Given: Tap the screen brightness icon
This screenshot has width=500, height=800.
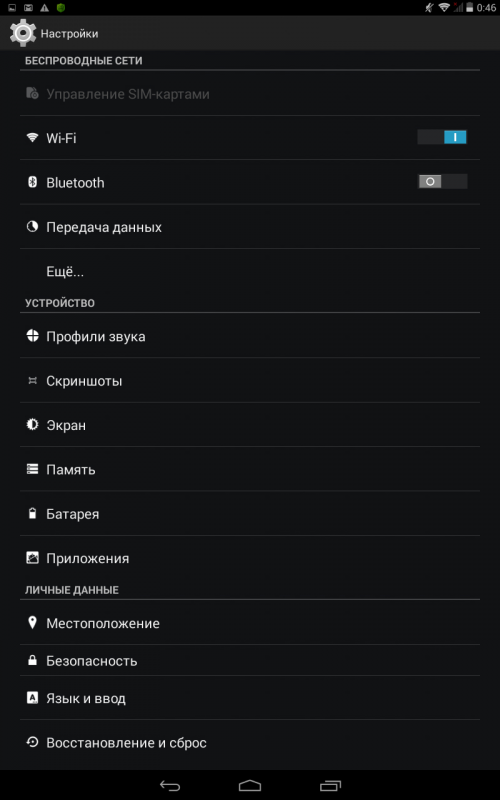Looking at the screenshot, I should pos(33,424).
